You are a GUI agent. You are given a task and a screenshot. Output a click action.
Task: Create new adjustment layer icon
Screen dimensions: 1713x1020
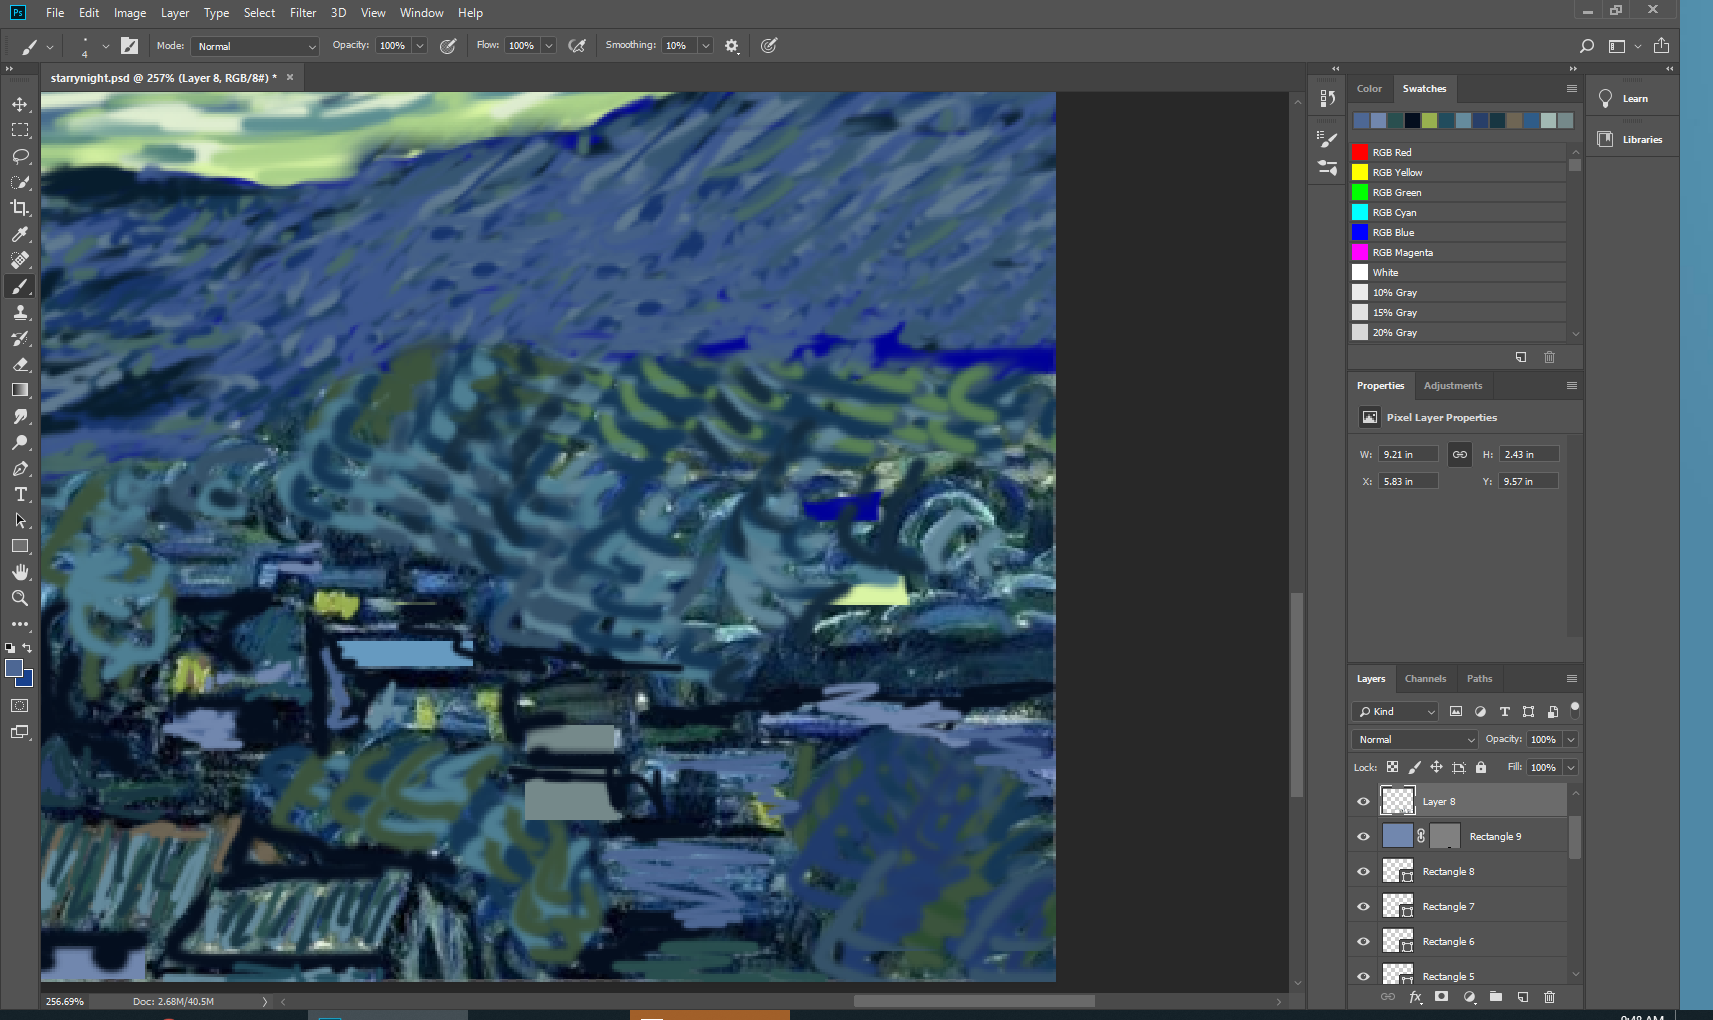[1469, 997]
